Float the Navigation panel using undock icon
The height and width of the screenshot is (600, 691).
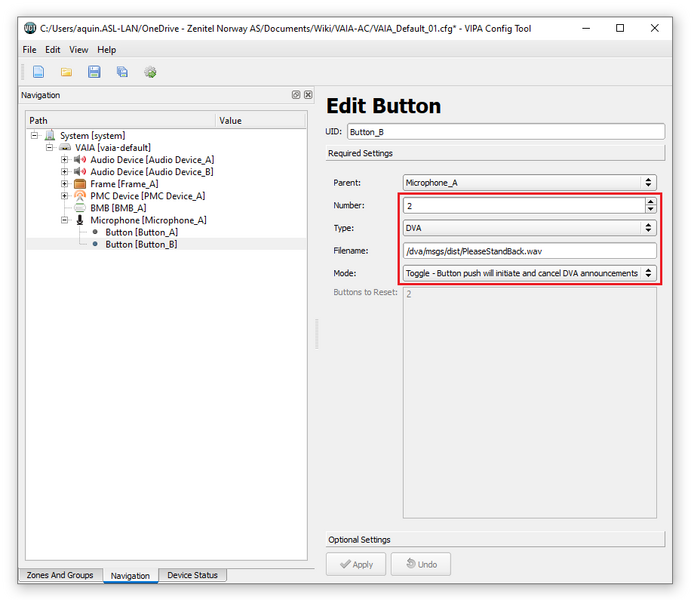coord(296,95)
